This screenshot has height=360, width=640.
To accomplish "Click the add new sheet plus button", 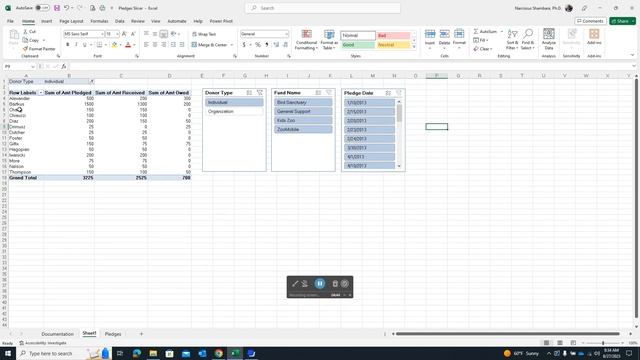I will click(141, 334).
